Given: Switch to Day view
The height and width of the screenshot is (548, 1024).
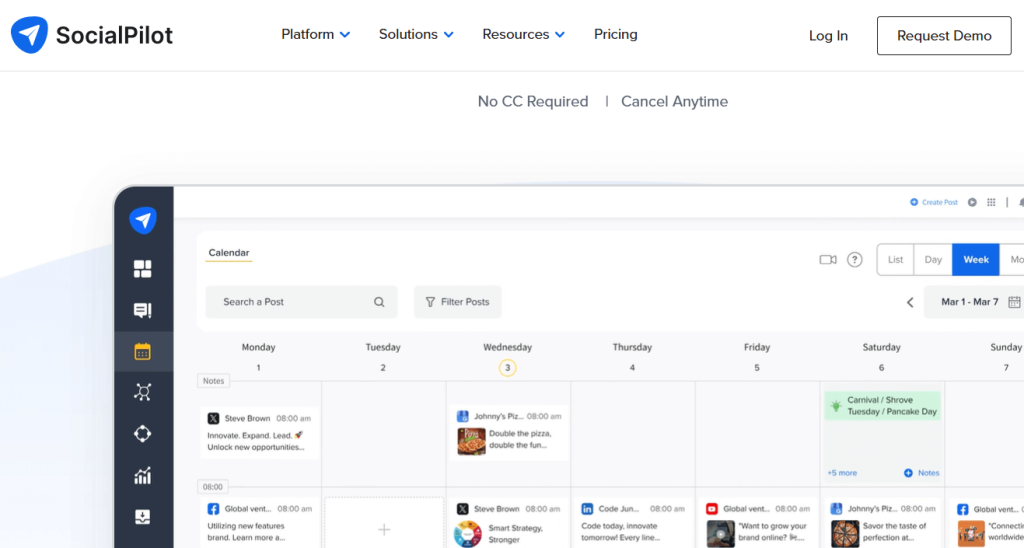Looking at the screenshot, I should click(933, 260).
